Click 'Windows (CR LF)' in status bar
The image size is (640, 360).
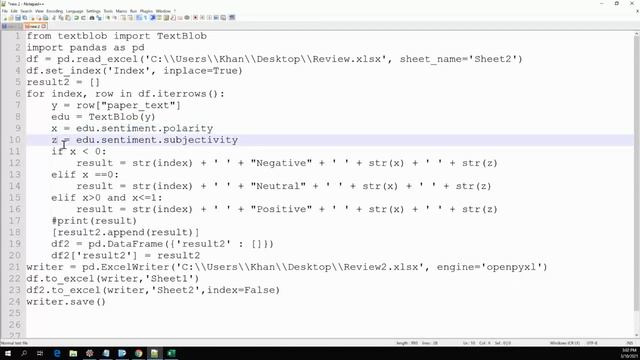[565, 343]
